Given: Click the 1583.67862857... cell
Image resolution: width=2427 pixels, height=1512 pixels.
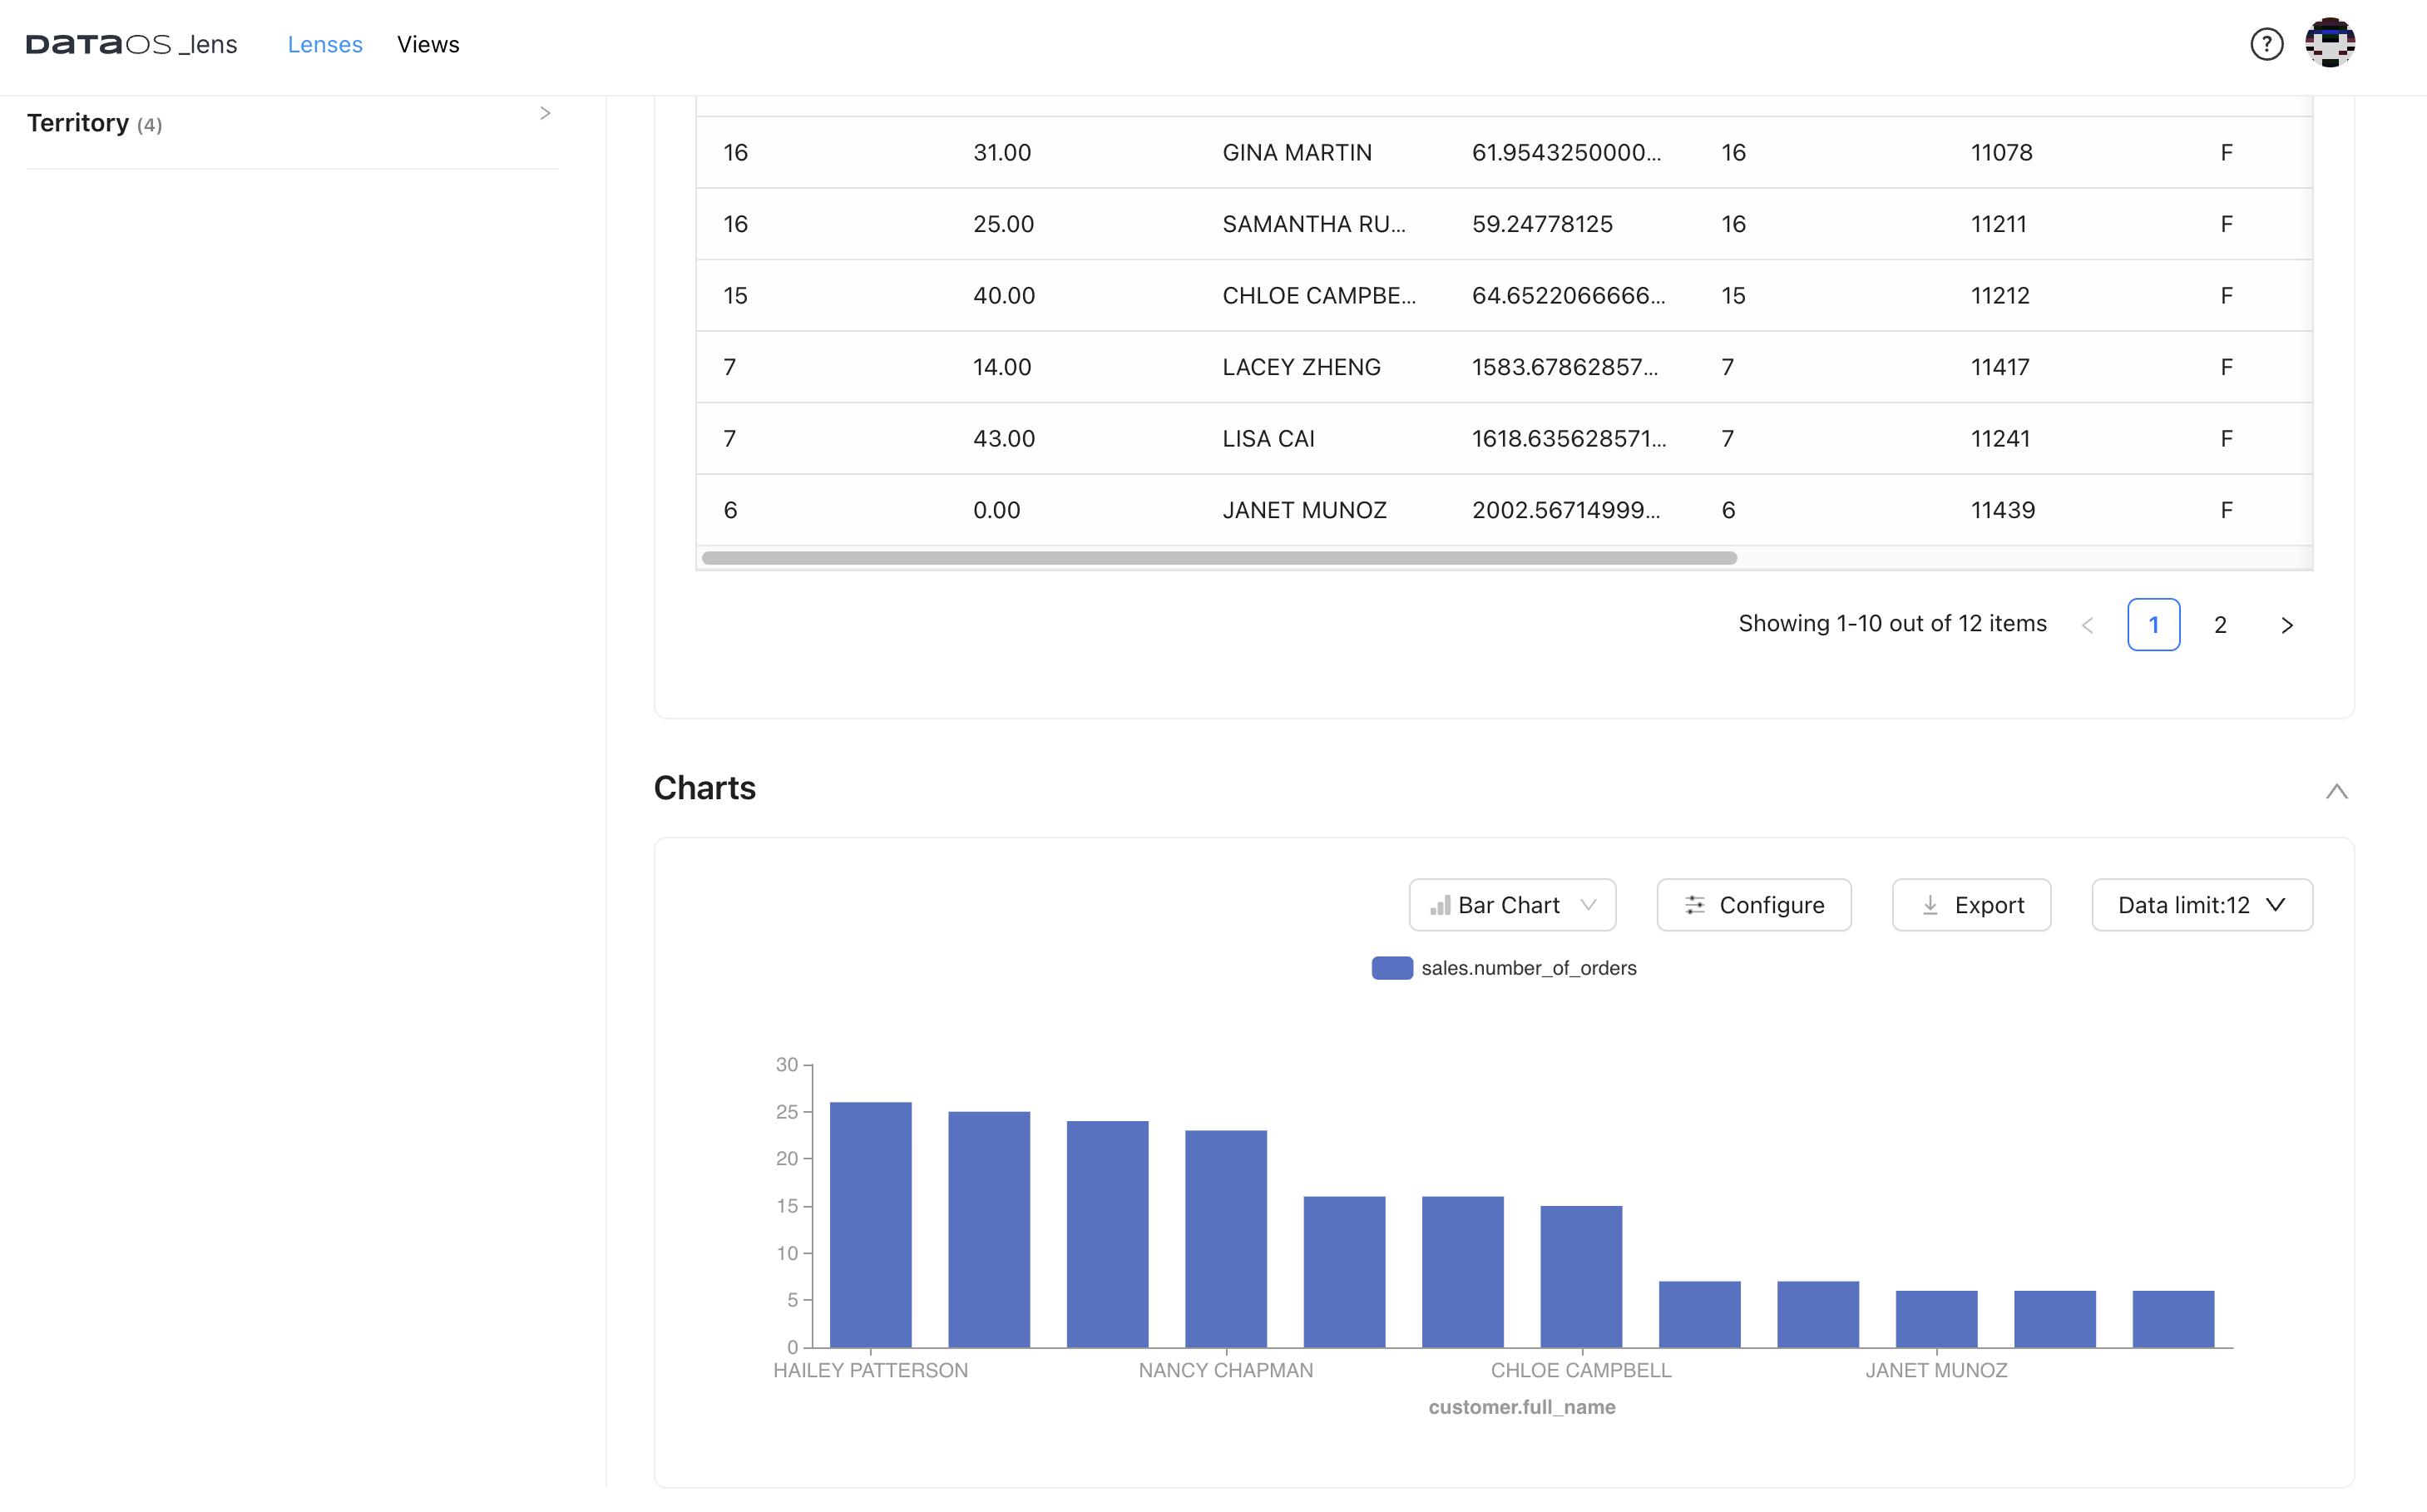Looking at the screenshot, I should 1565,367.
